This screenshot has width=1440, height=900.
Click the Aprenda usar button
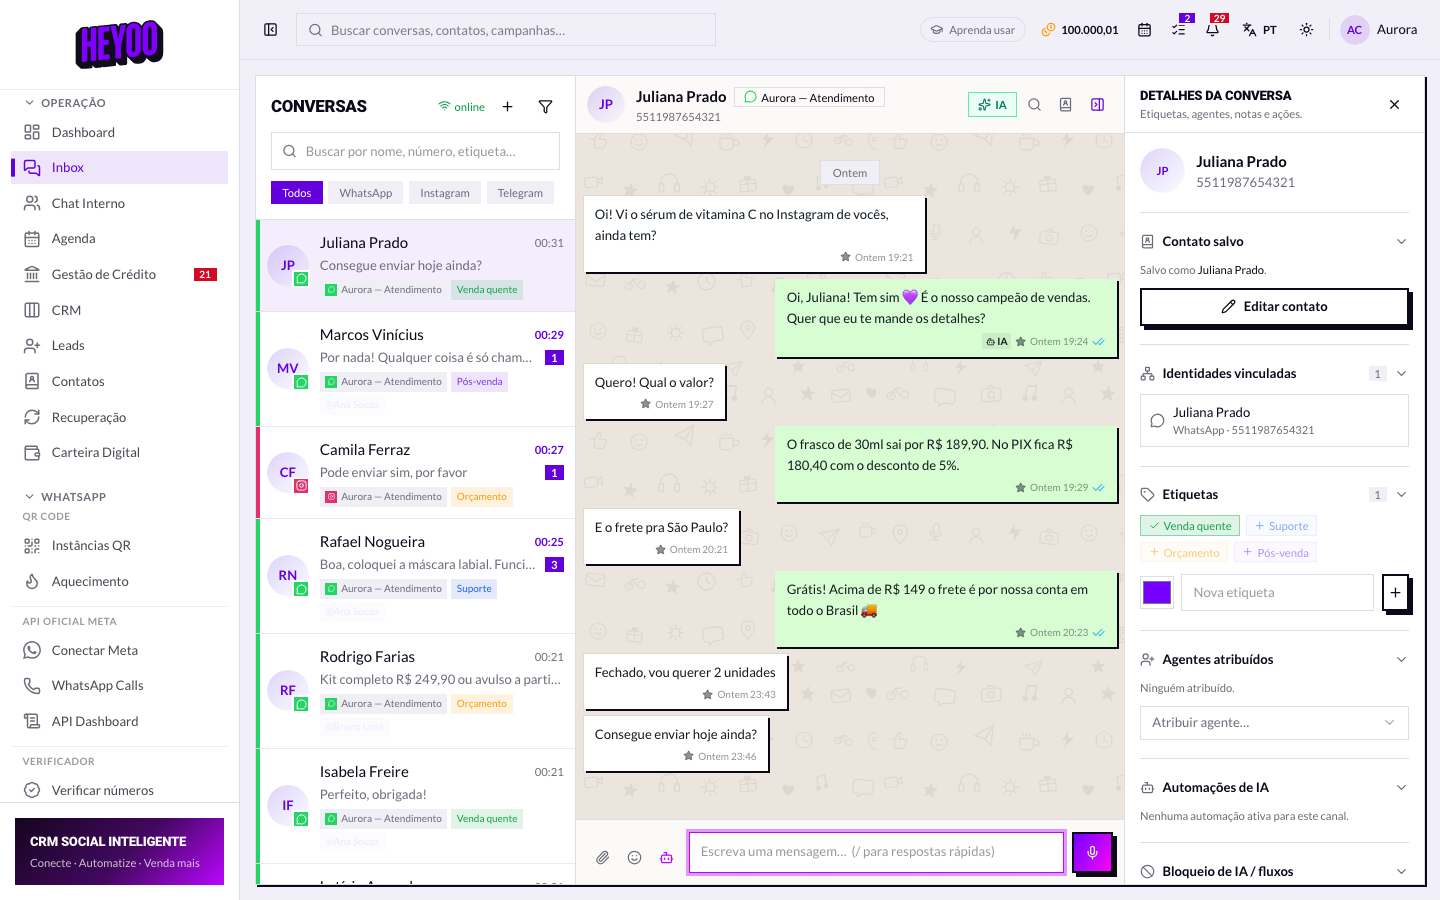pos(973,30)
